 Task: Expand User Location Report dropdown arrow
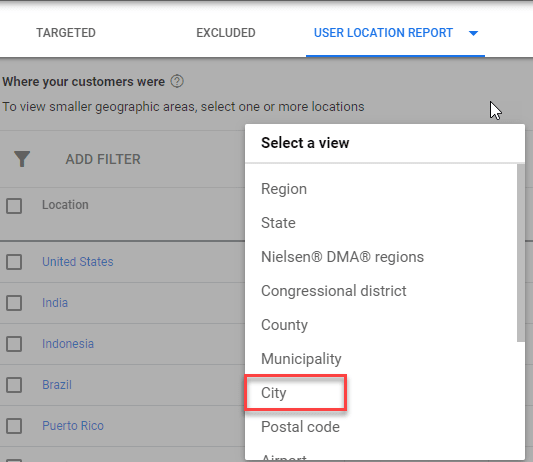(473, 33)
